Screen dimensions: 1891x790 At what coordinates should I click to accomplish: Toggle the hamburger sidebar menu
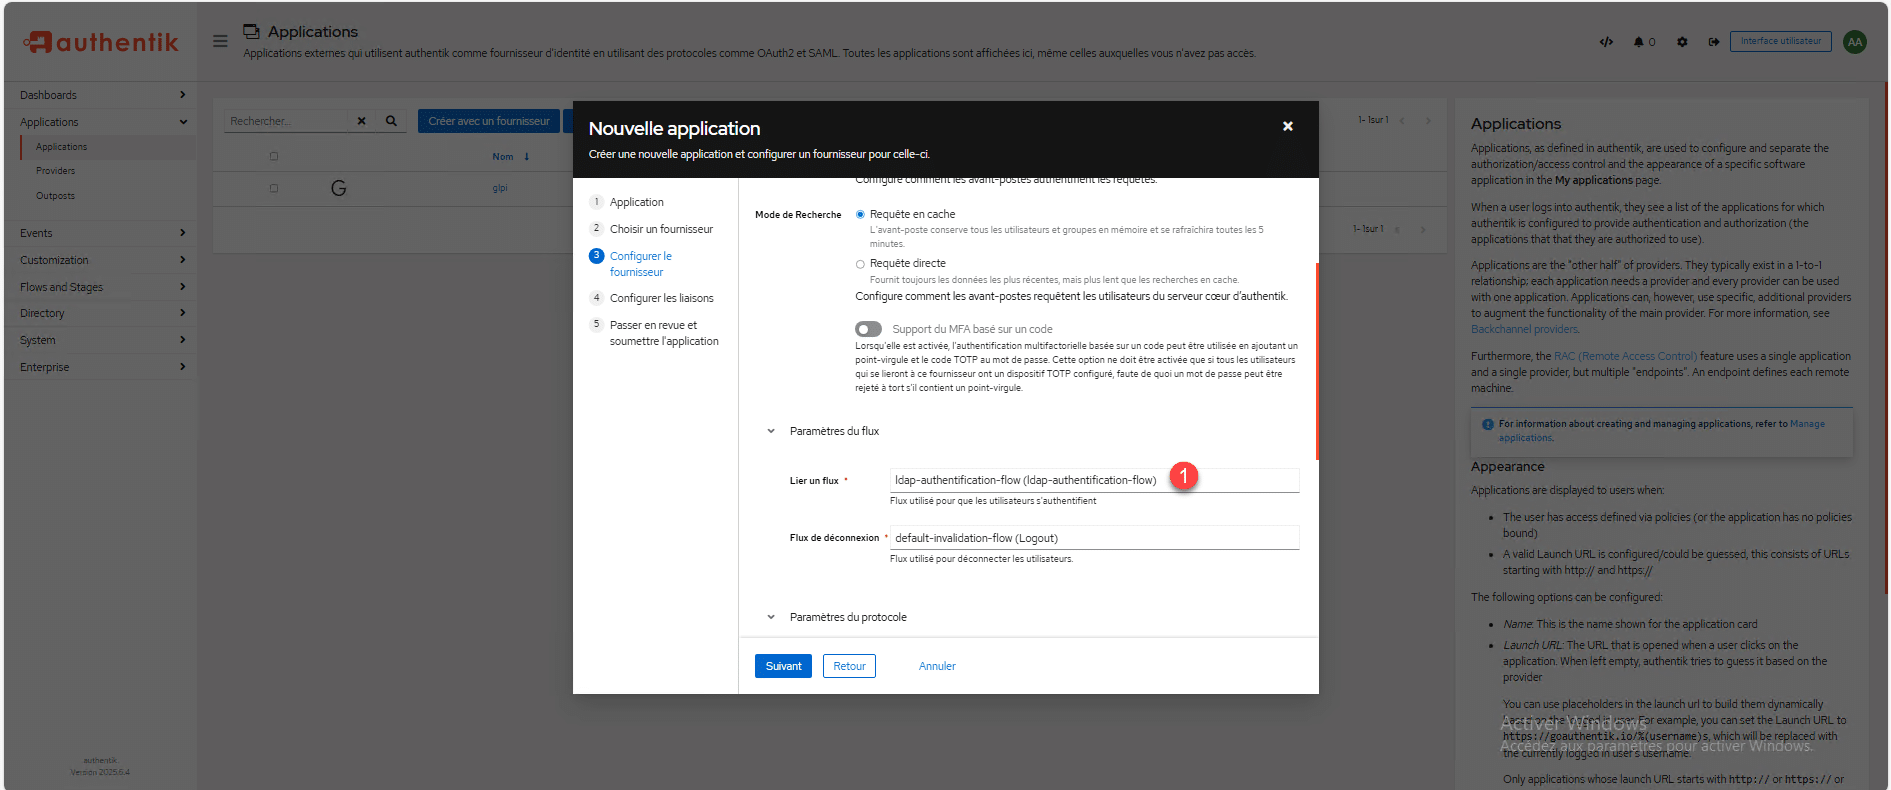220,41
